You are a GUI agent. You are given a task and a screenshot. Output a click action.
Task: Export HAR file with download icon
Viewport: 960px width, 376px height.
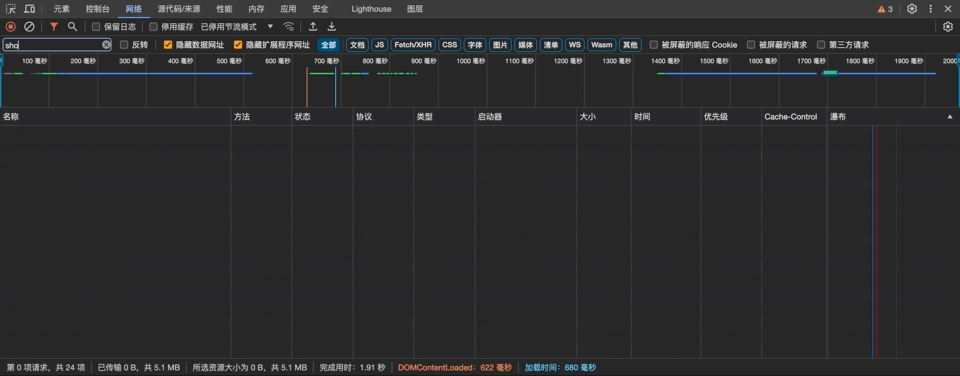point(331,27)
